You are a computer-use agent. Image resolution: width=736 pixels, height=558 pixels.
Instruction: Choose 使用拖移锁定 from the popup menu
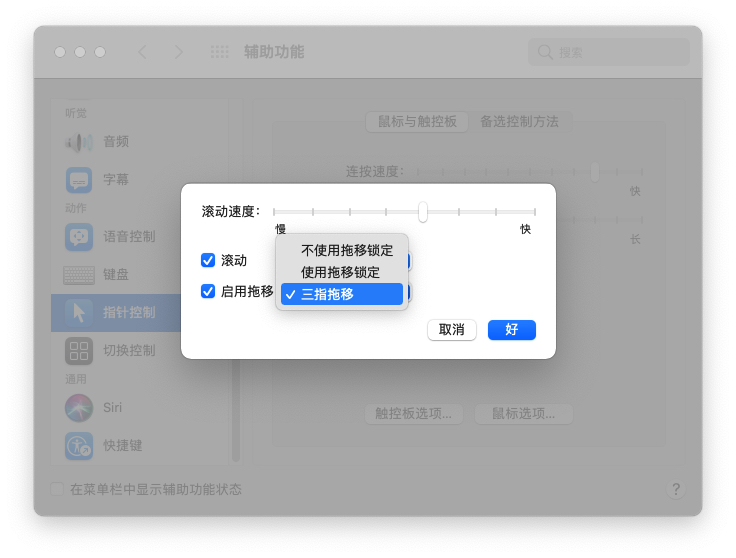point(342,272)
